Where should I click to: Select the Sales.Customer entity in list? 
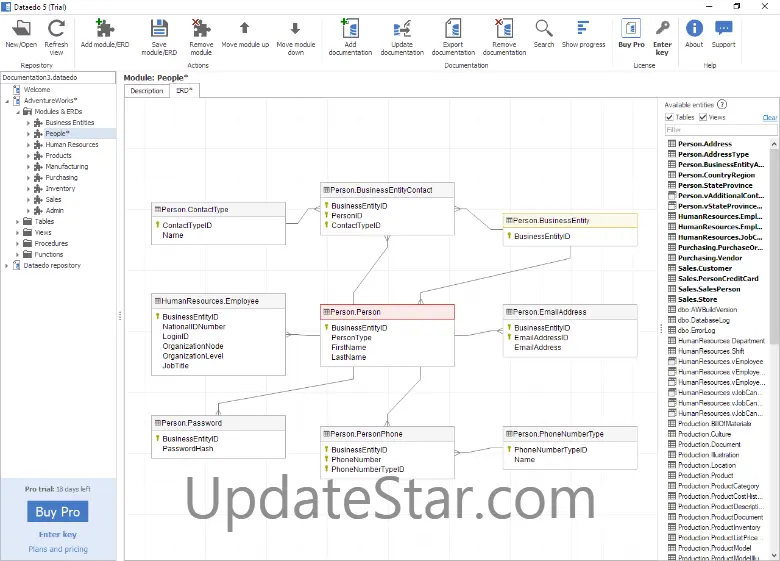[705, 268]
